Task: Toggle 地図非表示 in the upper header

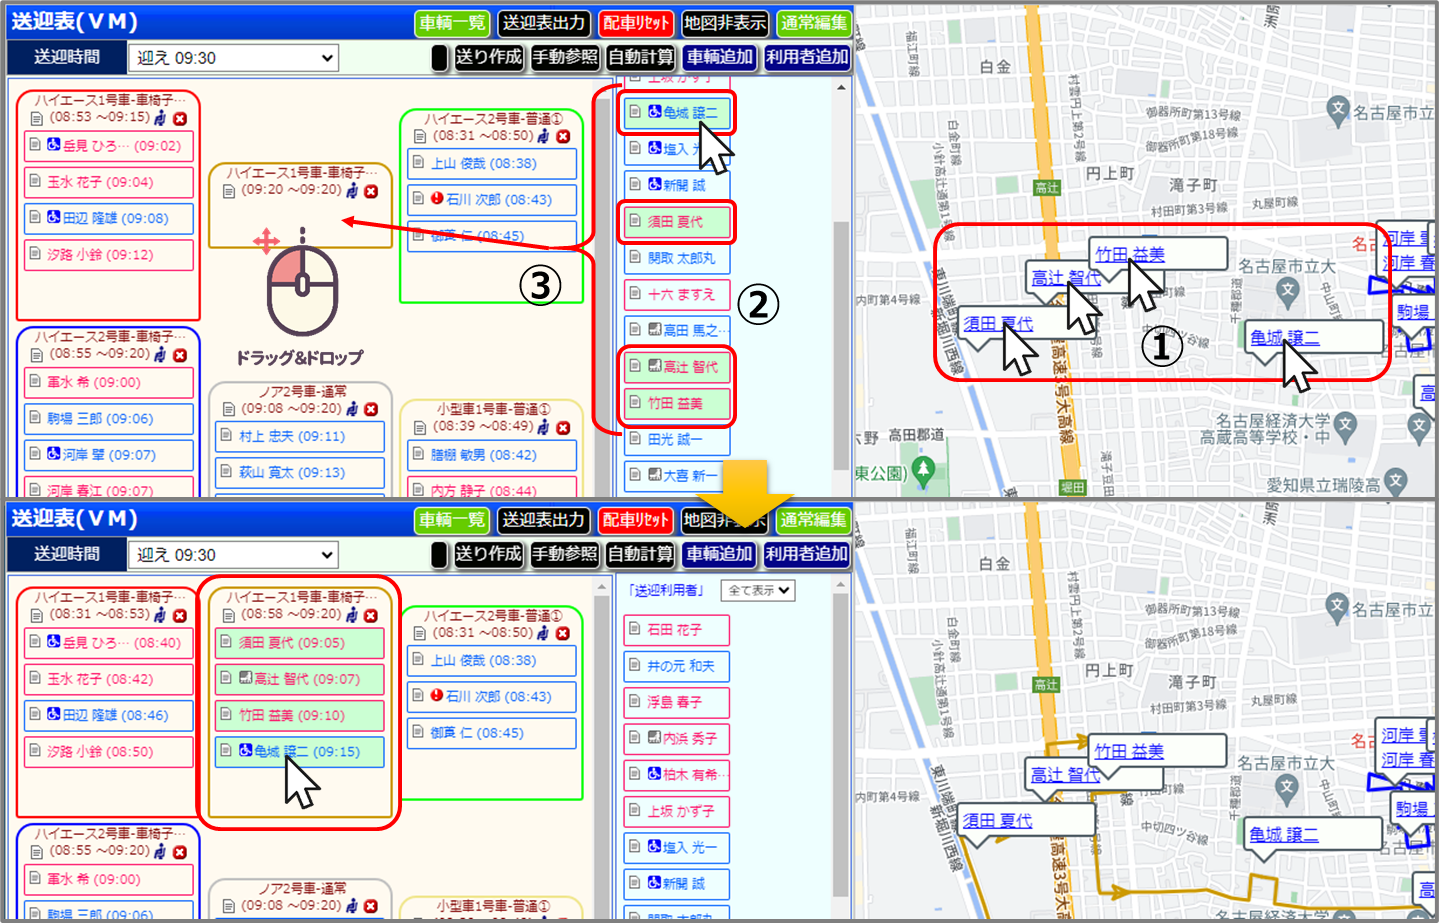Action: coord(725,22)
